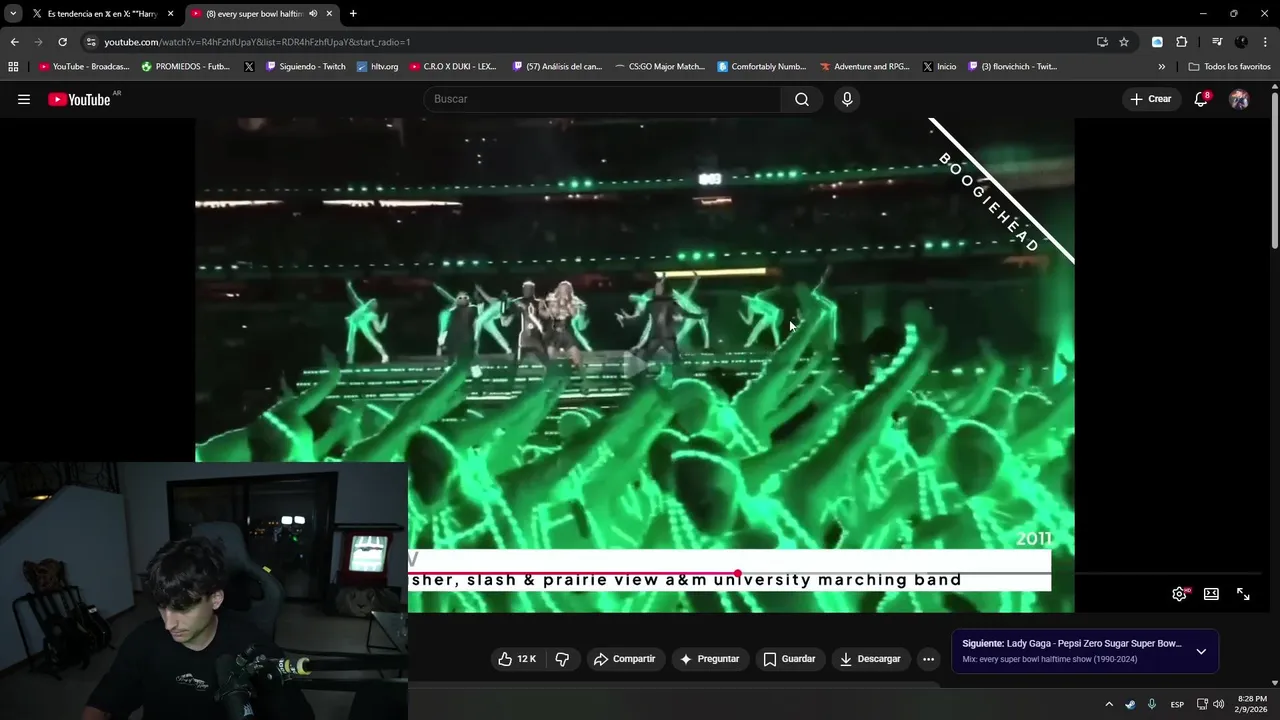Image resolution: width=1280 pixels, height=720 pixels.
Task: Go back in browser history
Action: coord(14,42)
